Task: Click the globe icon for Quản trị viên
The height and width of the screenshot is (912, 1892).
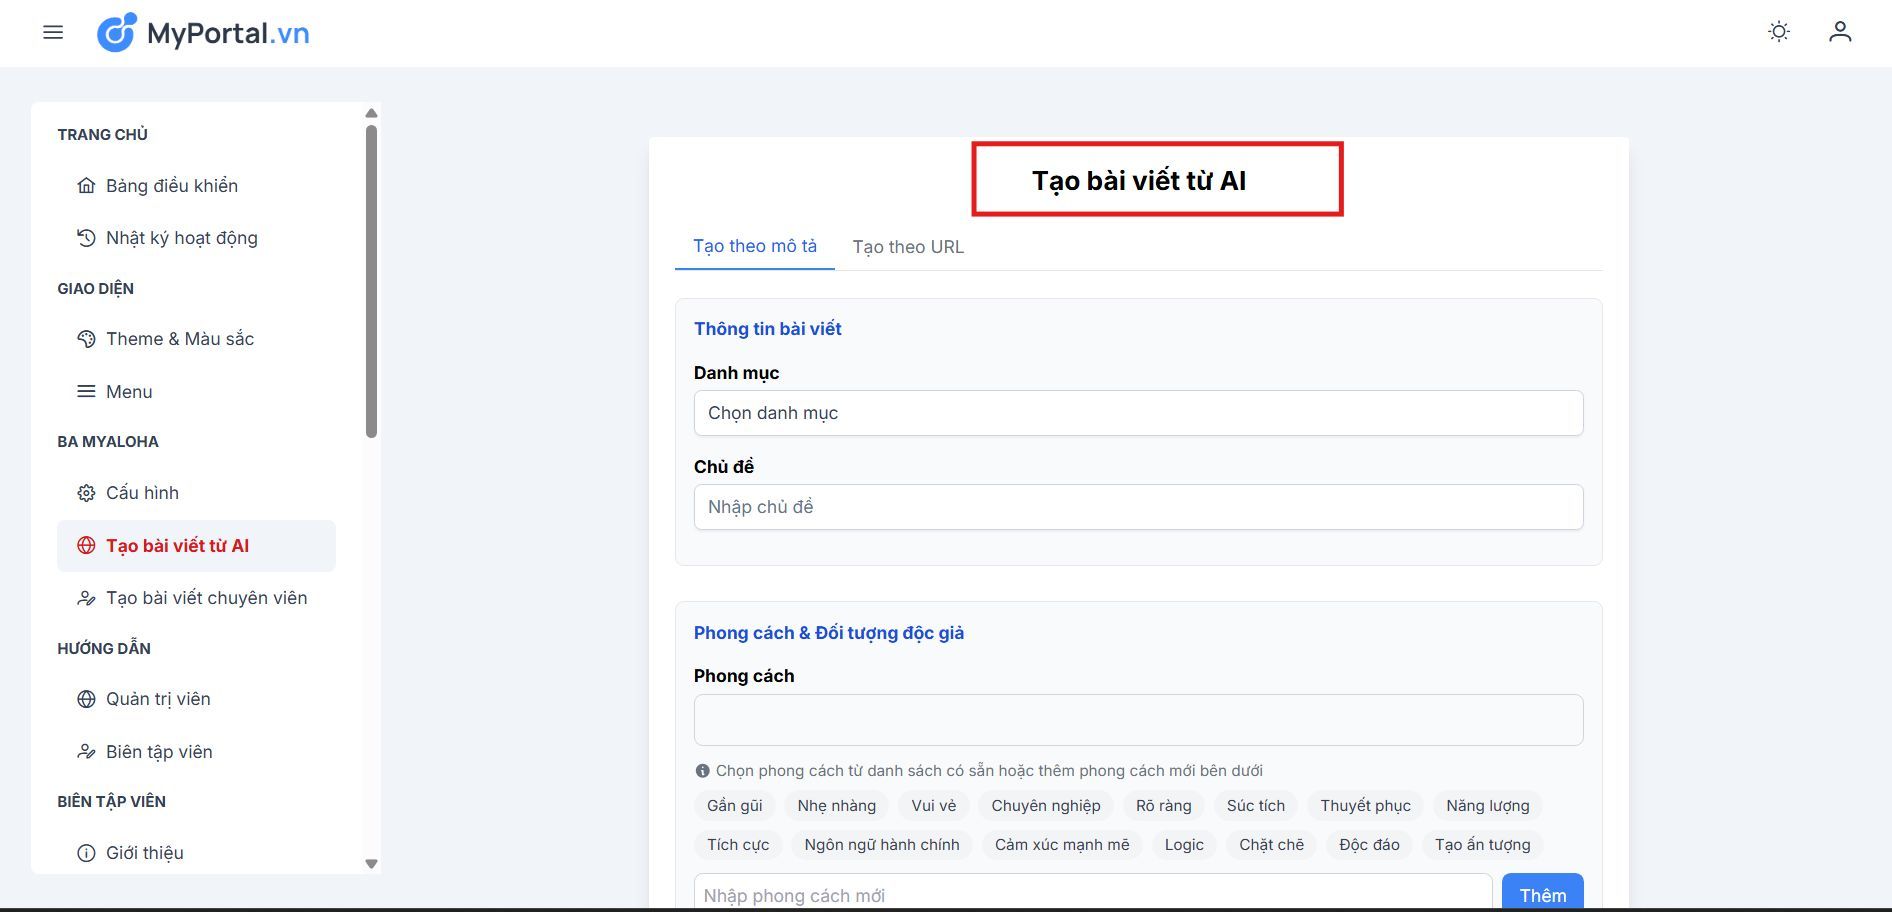Action: pos(87,699)
